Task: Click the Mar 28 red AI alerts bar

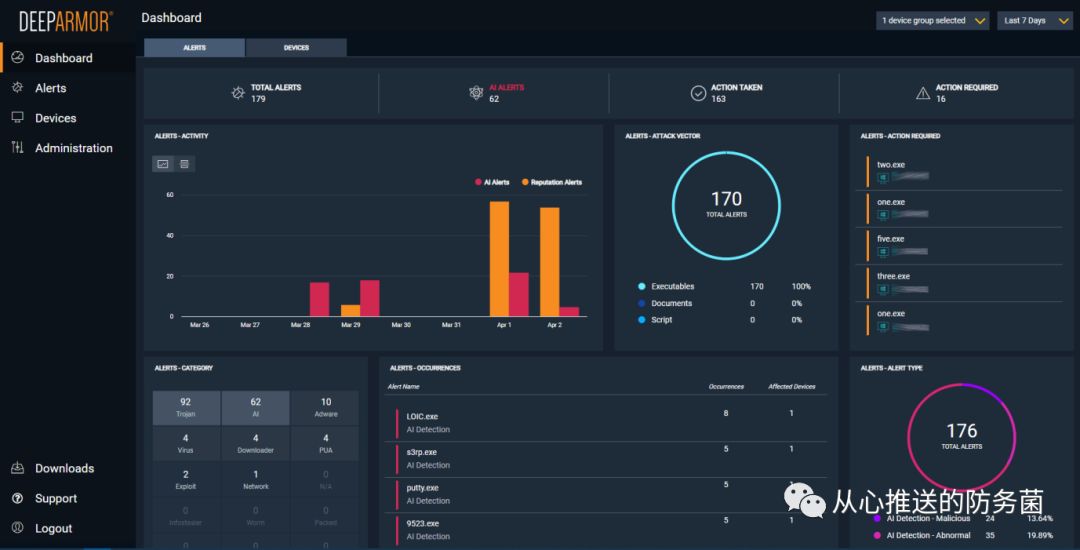Action: (x=320, y=299)
